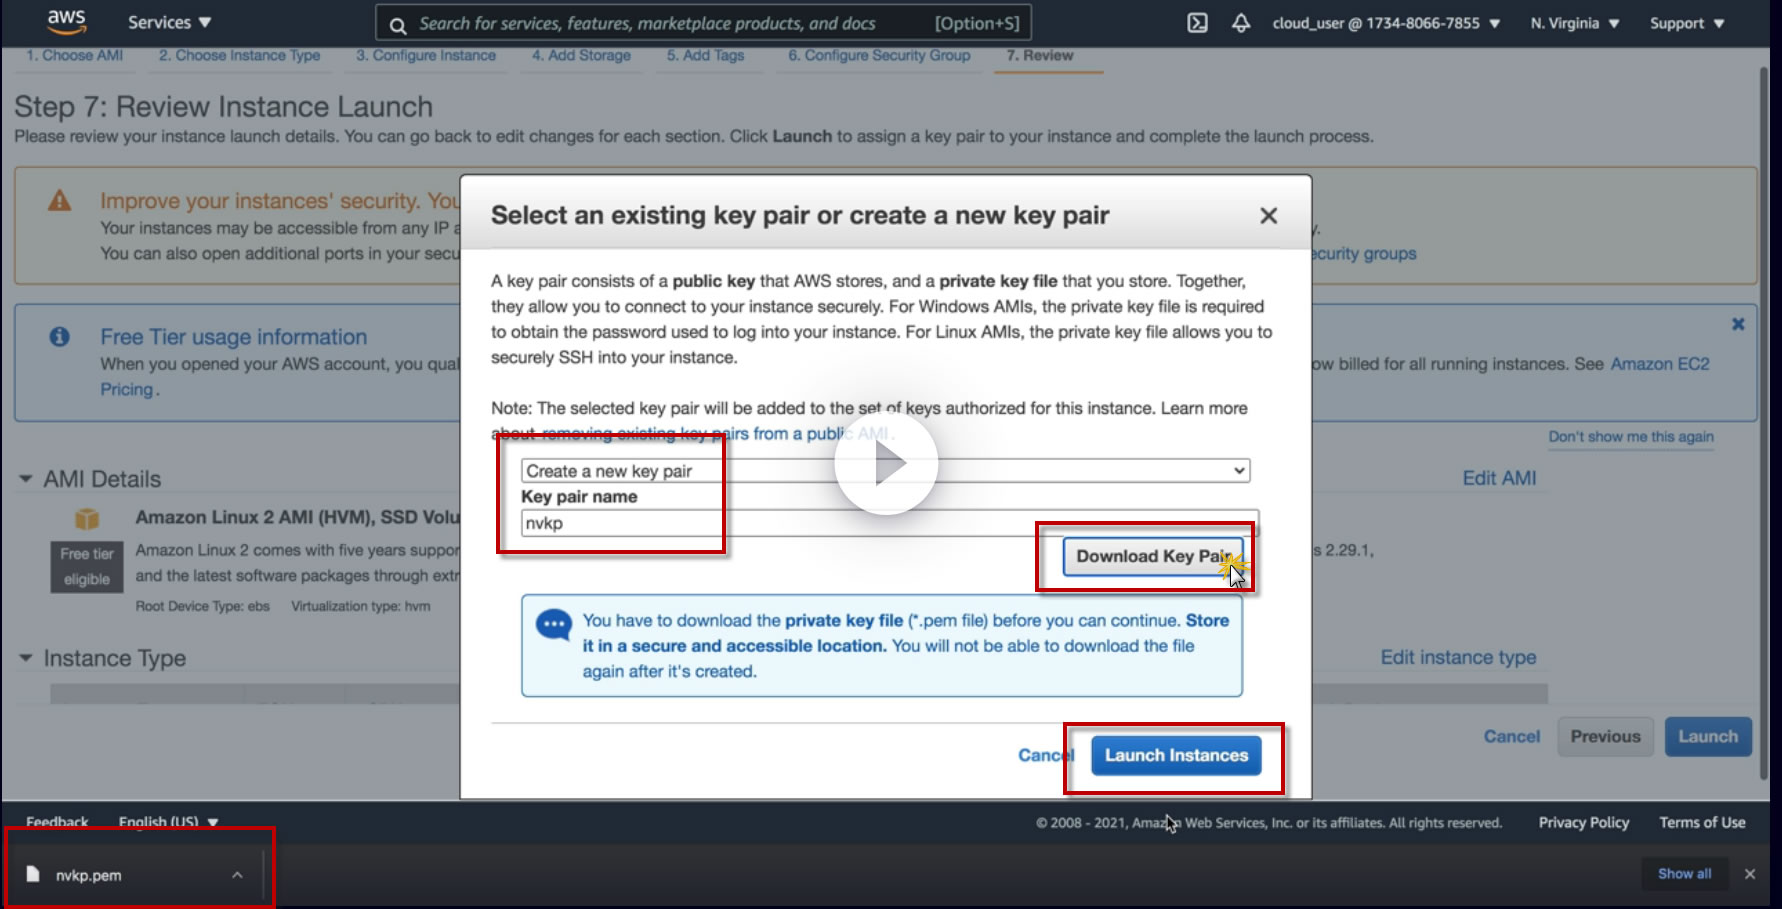Open the cloud_user account dropdown
The height and width of the screenshot is (909, 1782).
pos(1386,23)
